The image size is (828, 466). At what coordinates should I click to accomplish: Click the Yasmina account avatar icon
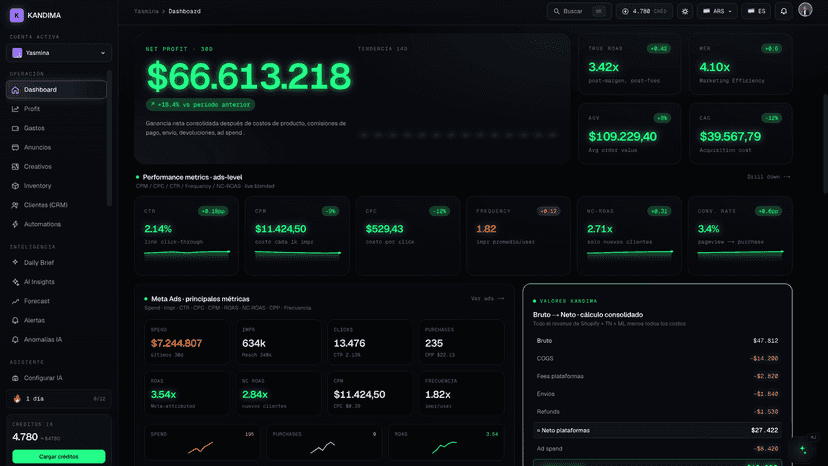tap(17, 53)
